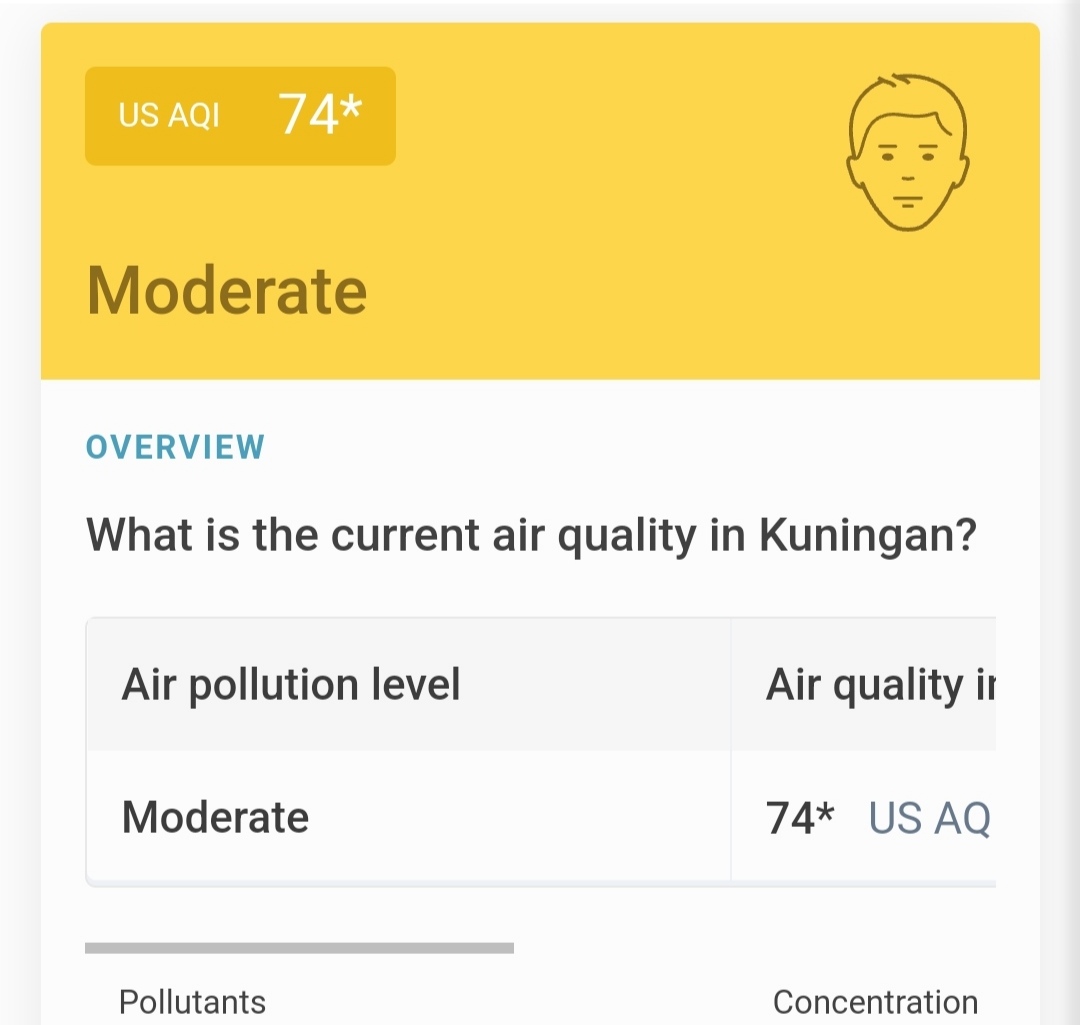Click the US AQI 74* badge
The image size is (1080, 1025).
240,116
